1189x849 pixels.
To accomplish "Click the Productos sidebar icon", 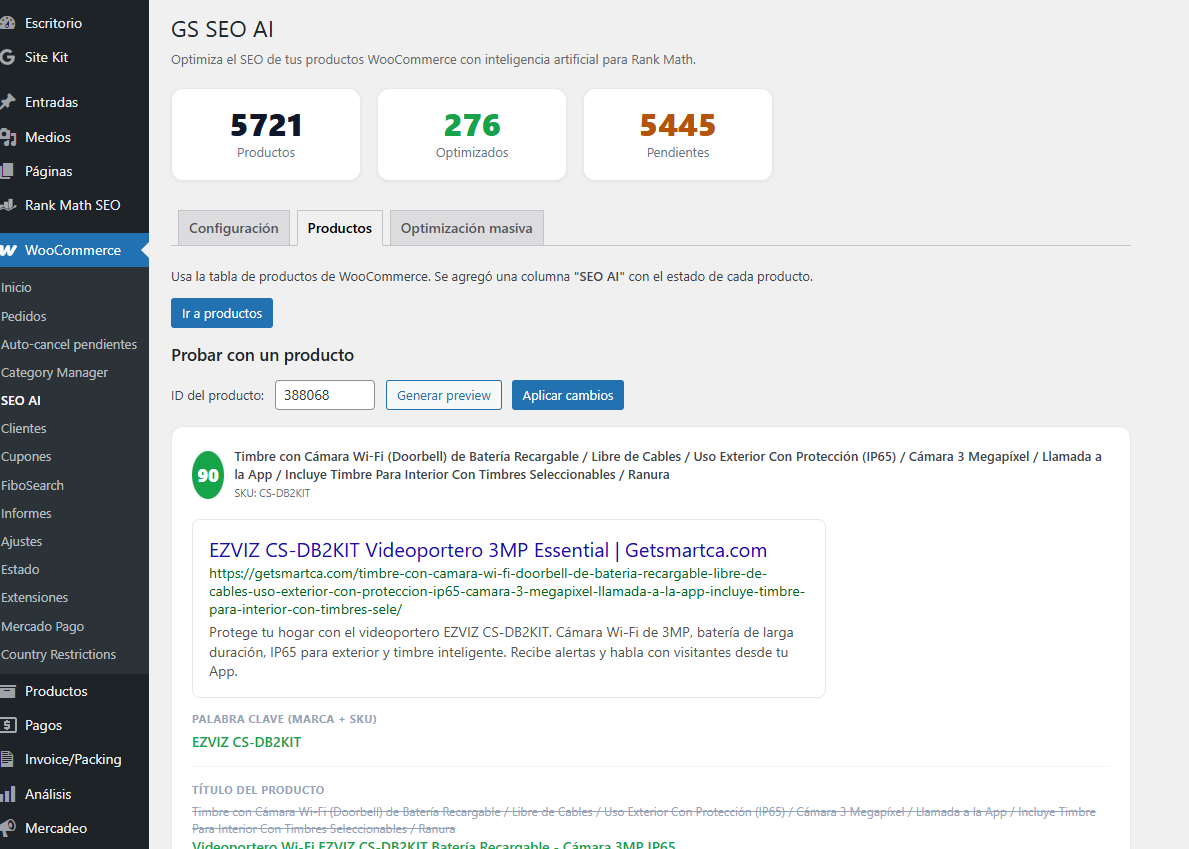I will pos(11,690).
